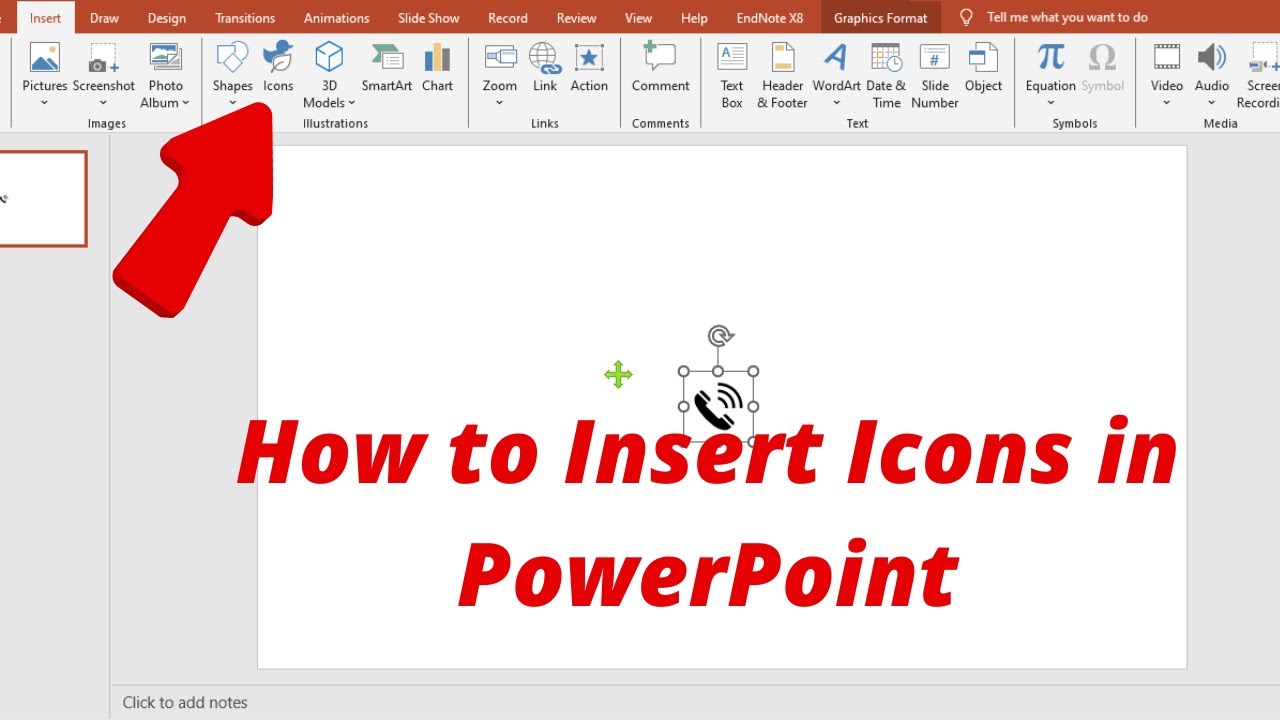Click the top-right resize handle of phone graphic
The width and height of the screenshot is (1280, 720).
(753, 372)
